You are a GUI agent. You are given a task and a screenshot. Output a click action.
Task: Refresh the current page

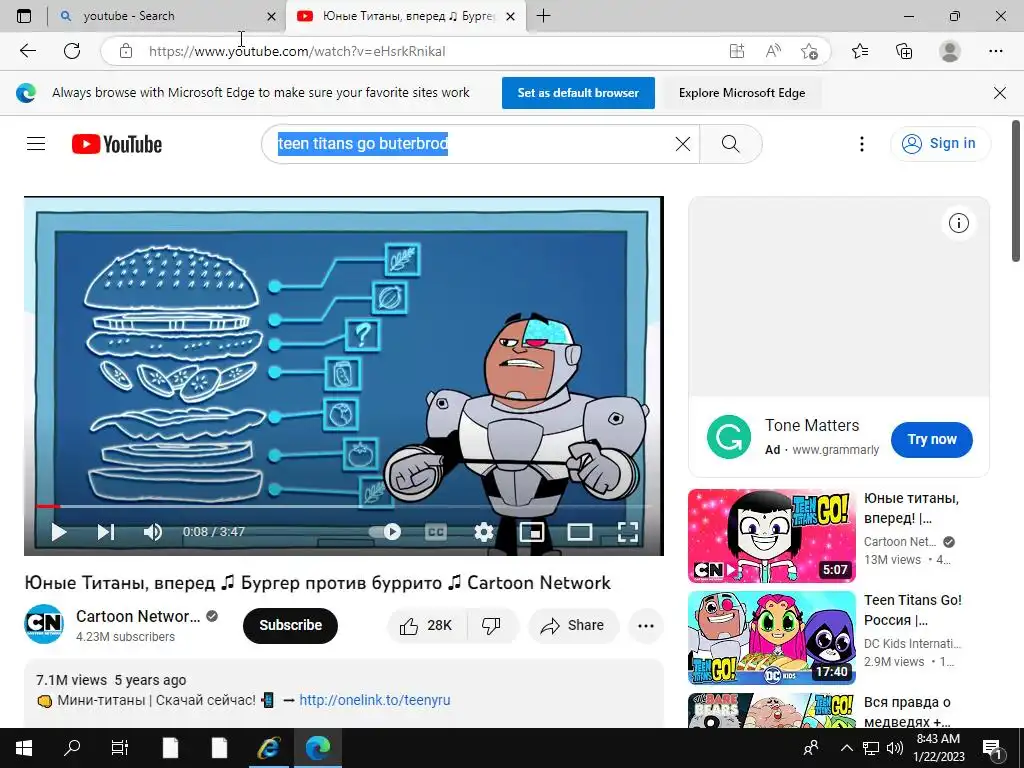pos(72,51)
